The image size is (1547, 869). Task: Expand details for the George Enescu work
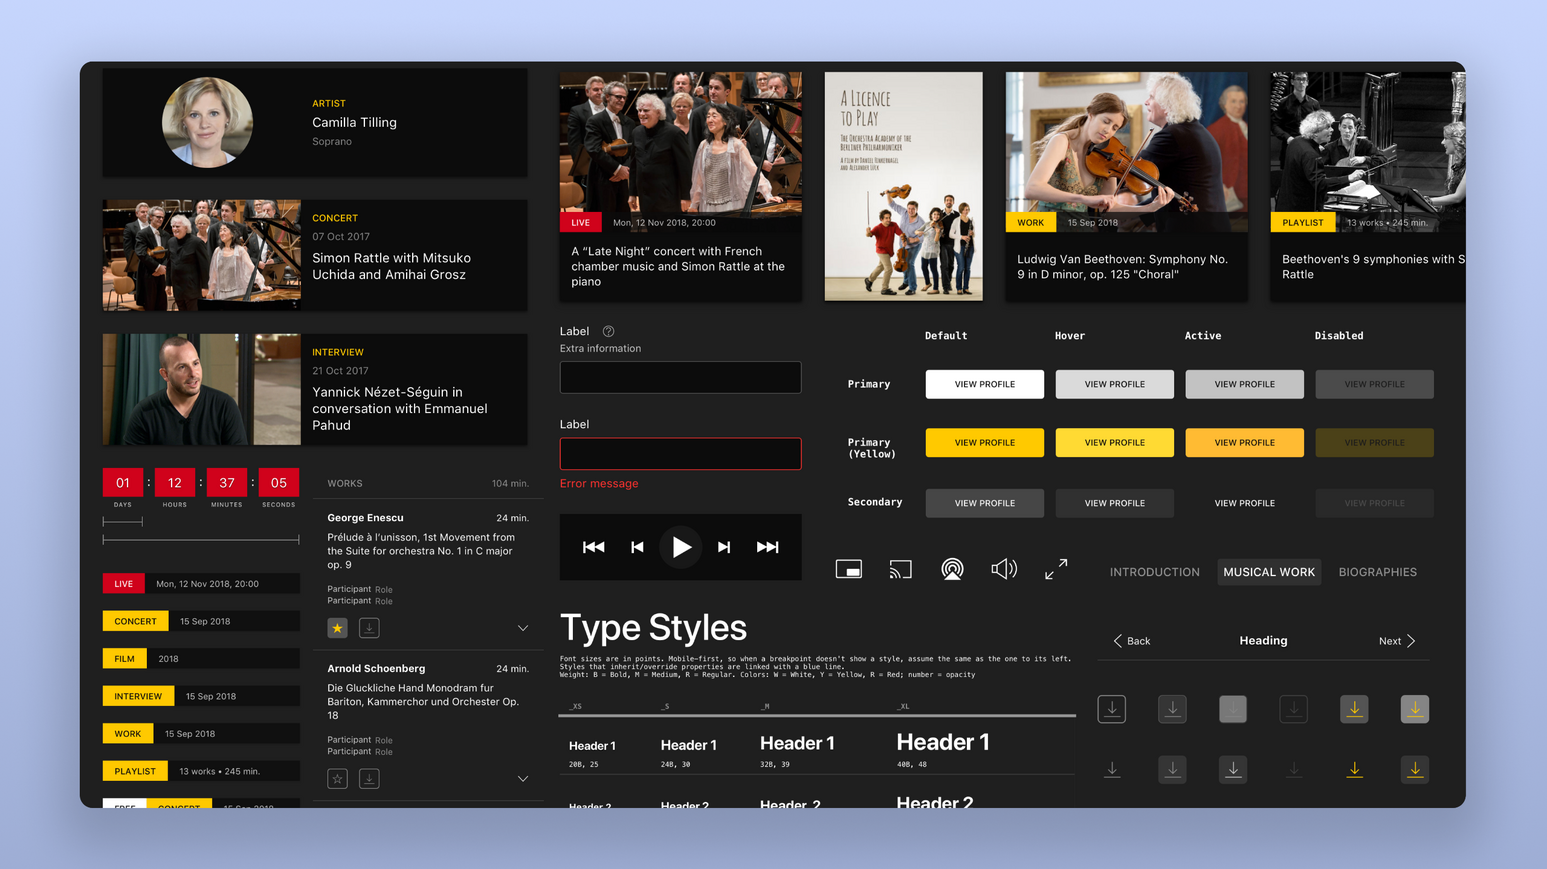pyautogui.click(x=522, y=627)
